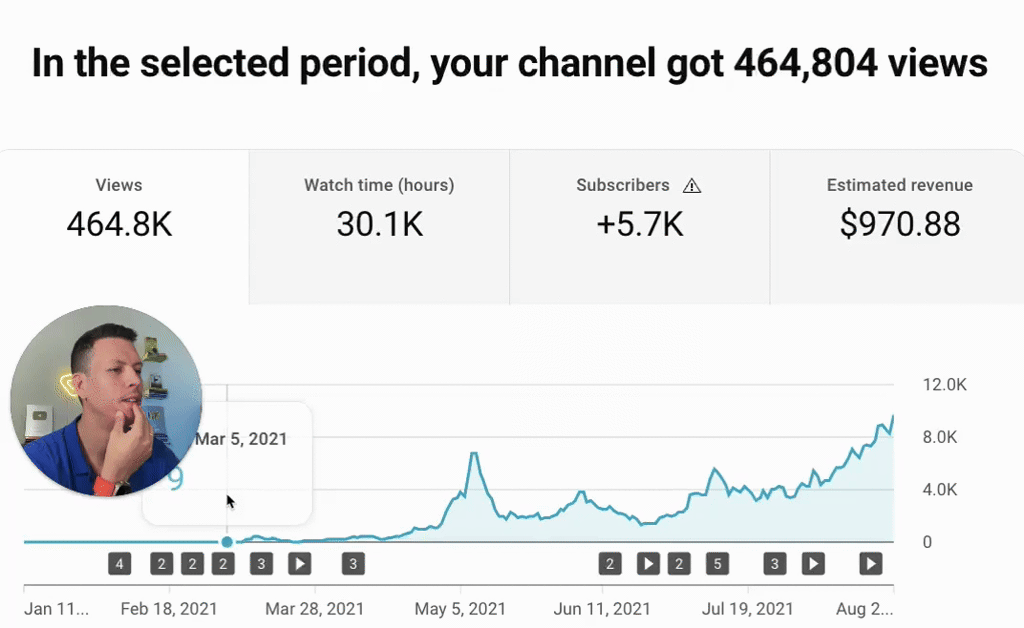The image size is (1024, 628).
Task: Open the video marker badge labeled 5
Action: click(715, 564)
